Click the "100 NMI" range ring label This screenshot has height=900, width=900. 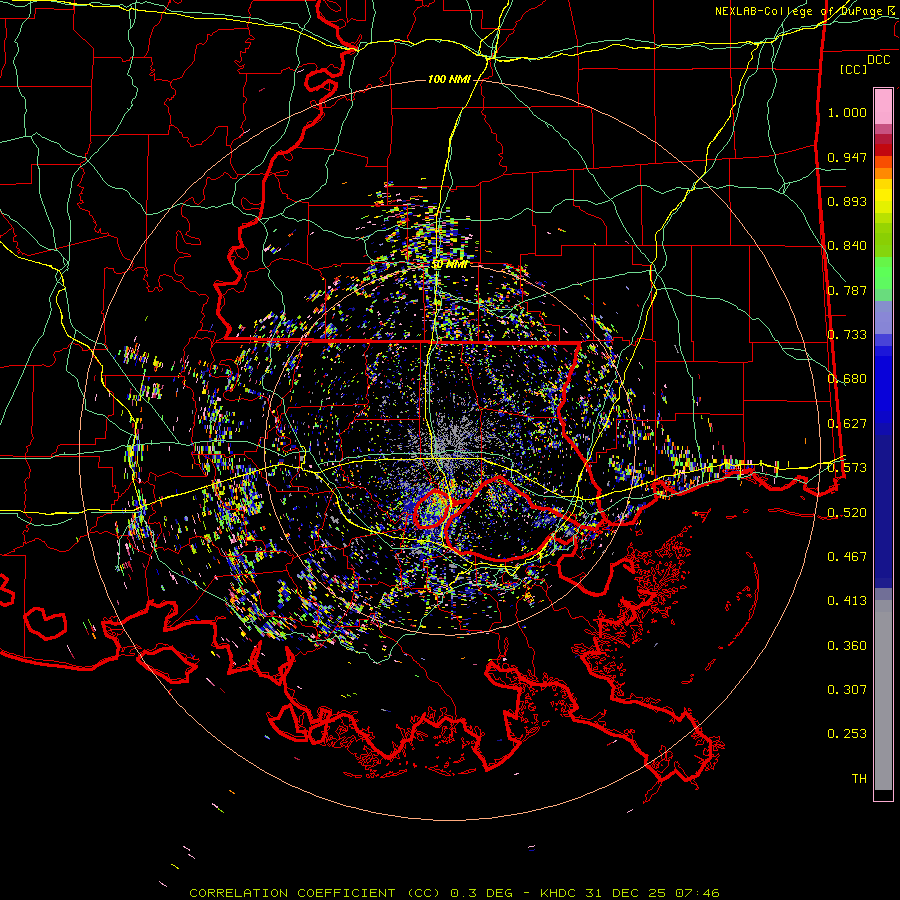coord(449,79)
